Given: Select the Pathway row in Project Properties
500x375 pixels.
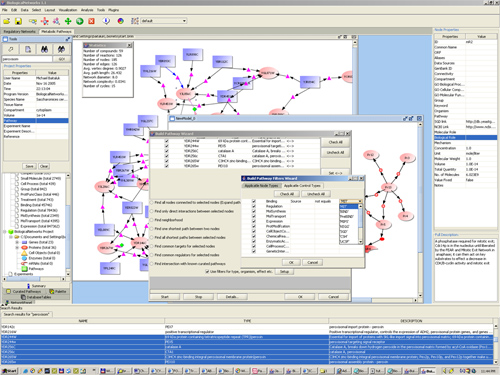Looking at the screenshot, I should tap(36, 121).
